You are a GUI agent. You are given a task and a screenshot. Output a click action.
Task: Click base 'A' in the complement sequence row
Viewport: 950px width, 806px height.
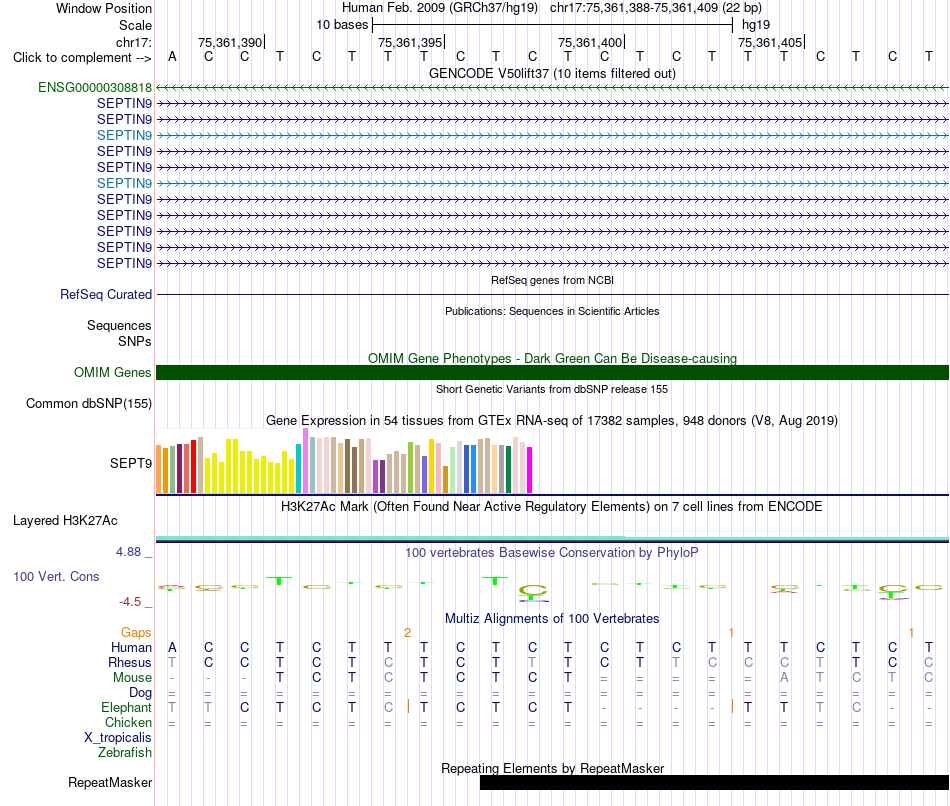coord(172,56)
